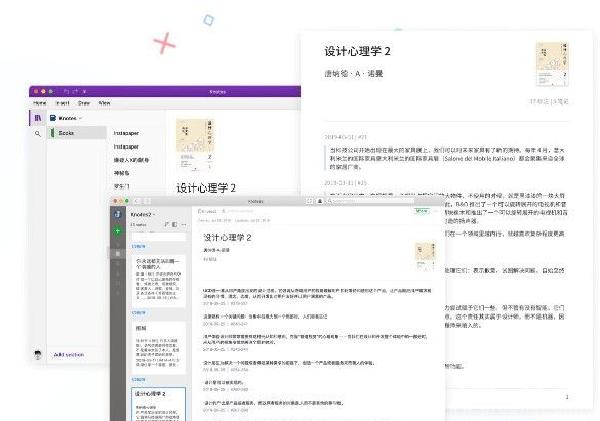This screenshot has height=421, width=600.
Task: Click the green new note button
Action: click(117, 231)
